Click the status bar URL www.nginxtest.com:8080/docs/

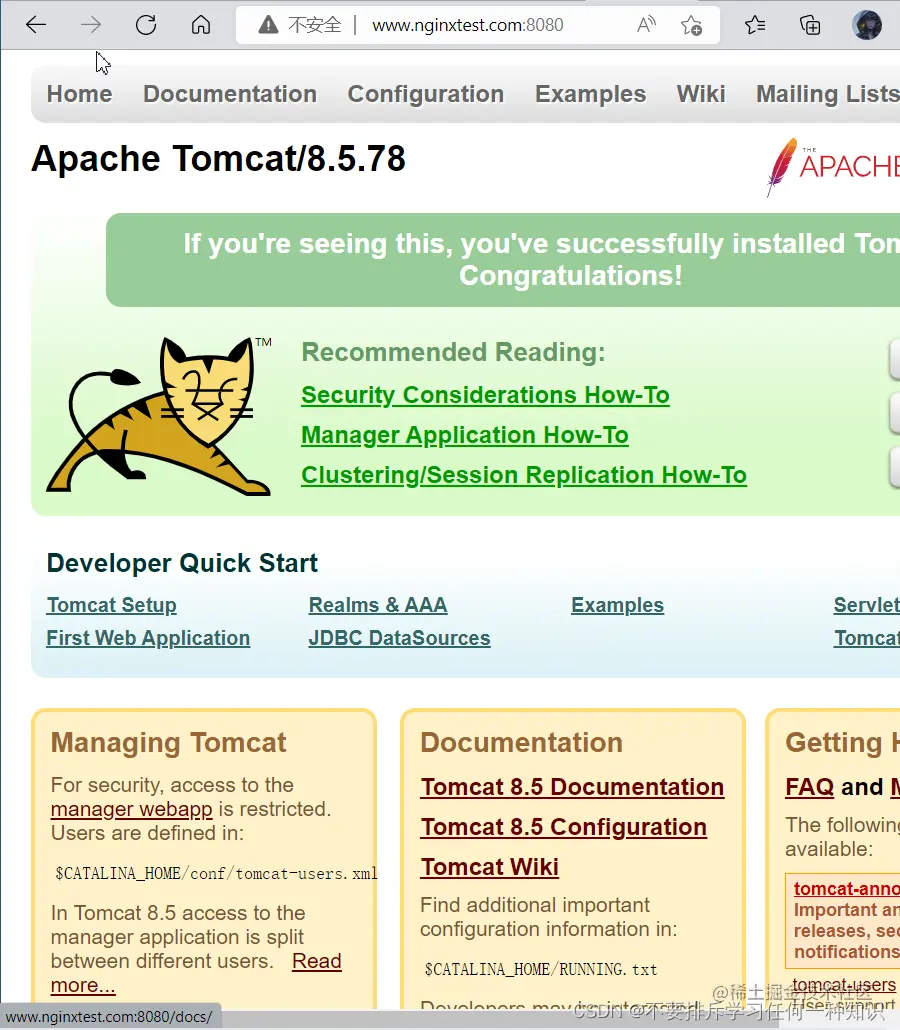(x=108, y=1017)
